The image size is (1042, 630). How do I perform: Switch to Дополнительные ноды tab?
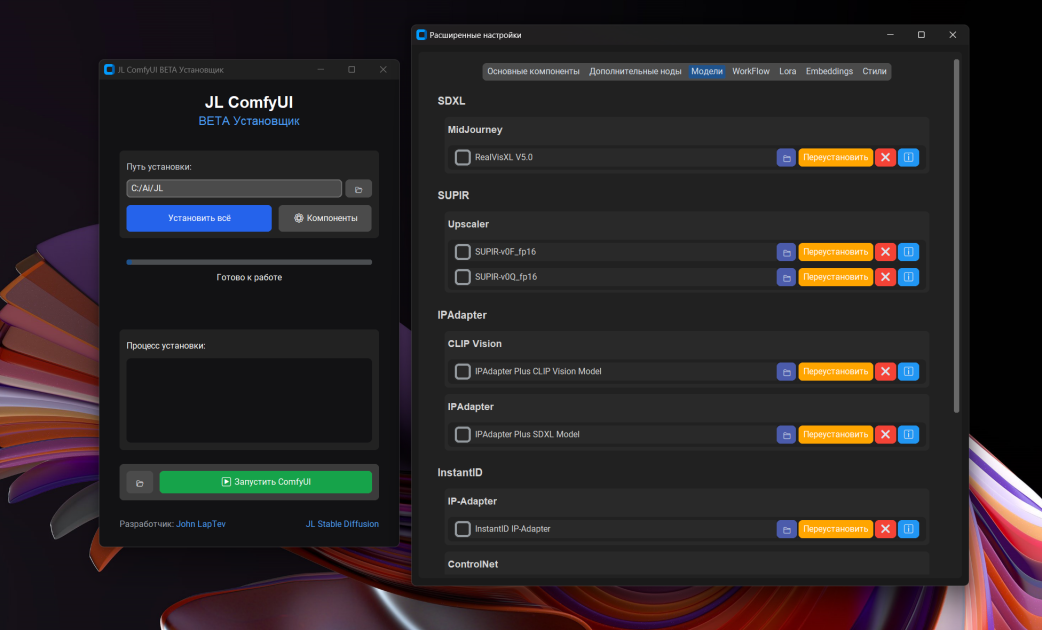click(635, 71)
